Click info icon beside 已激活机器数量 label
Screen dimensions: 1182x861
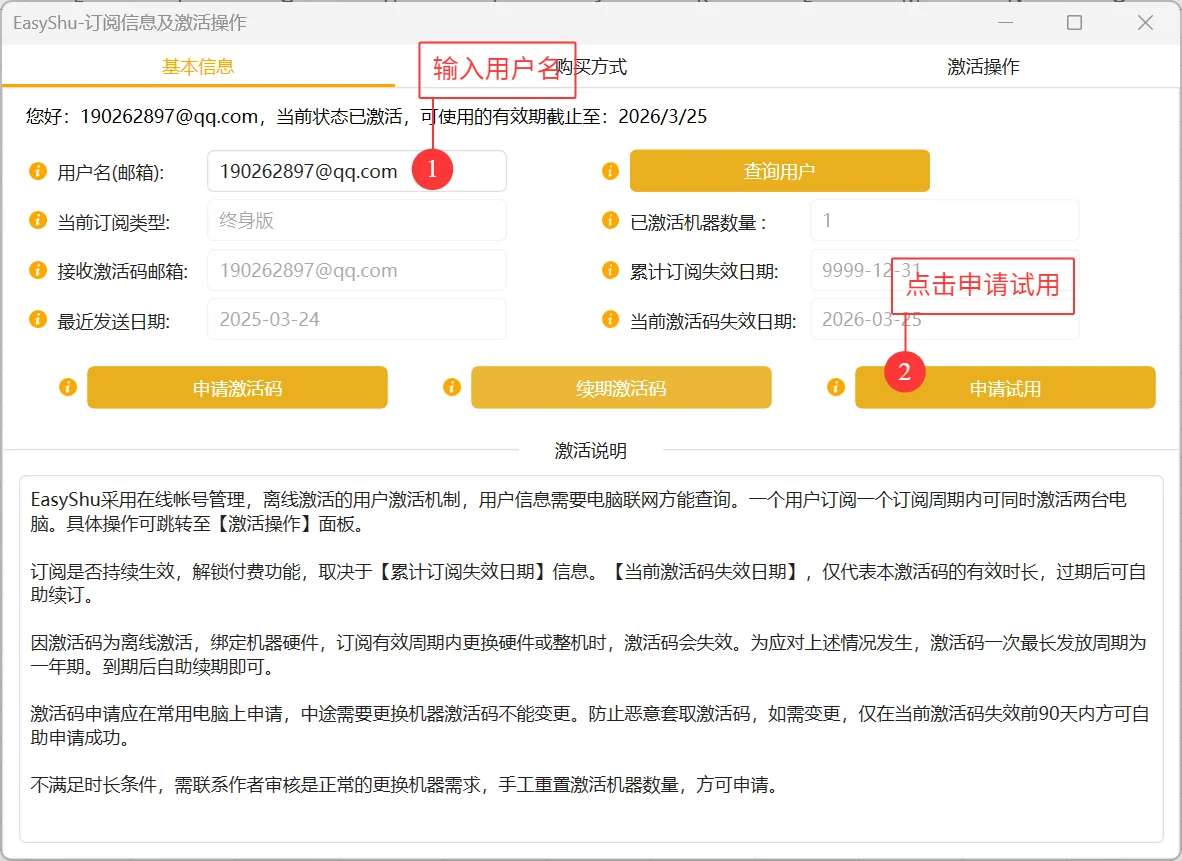611,220
